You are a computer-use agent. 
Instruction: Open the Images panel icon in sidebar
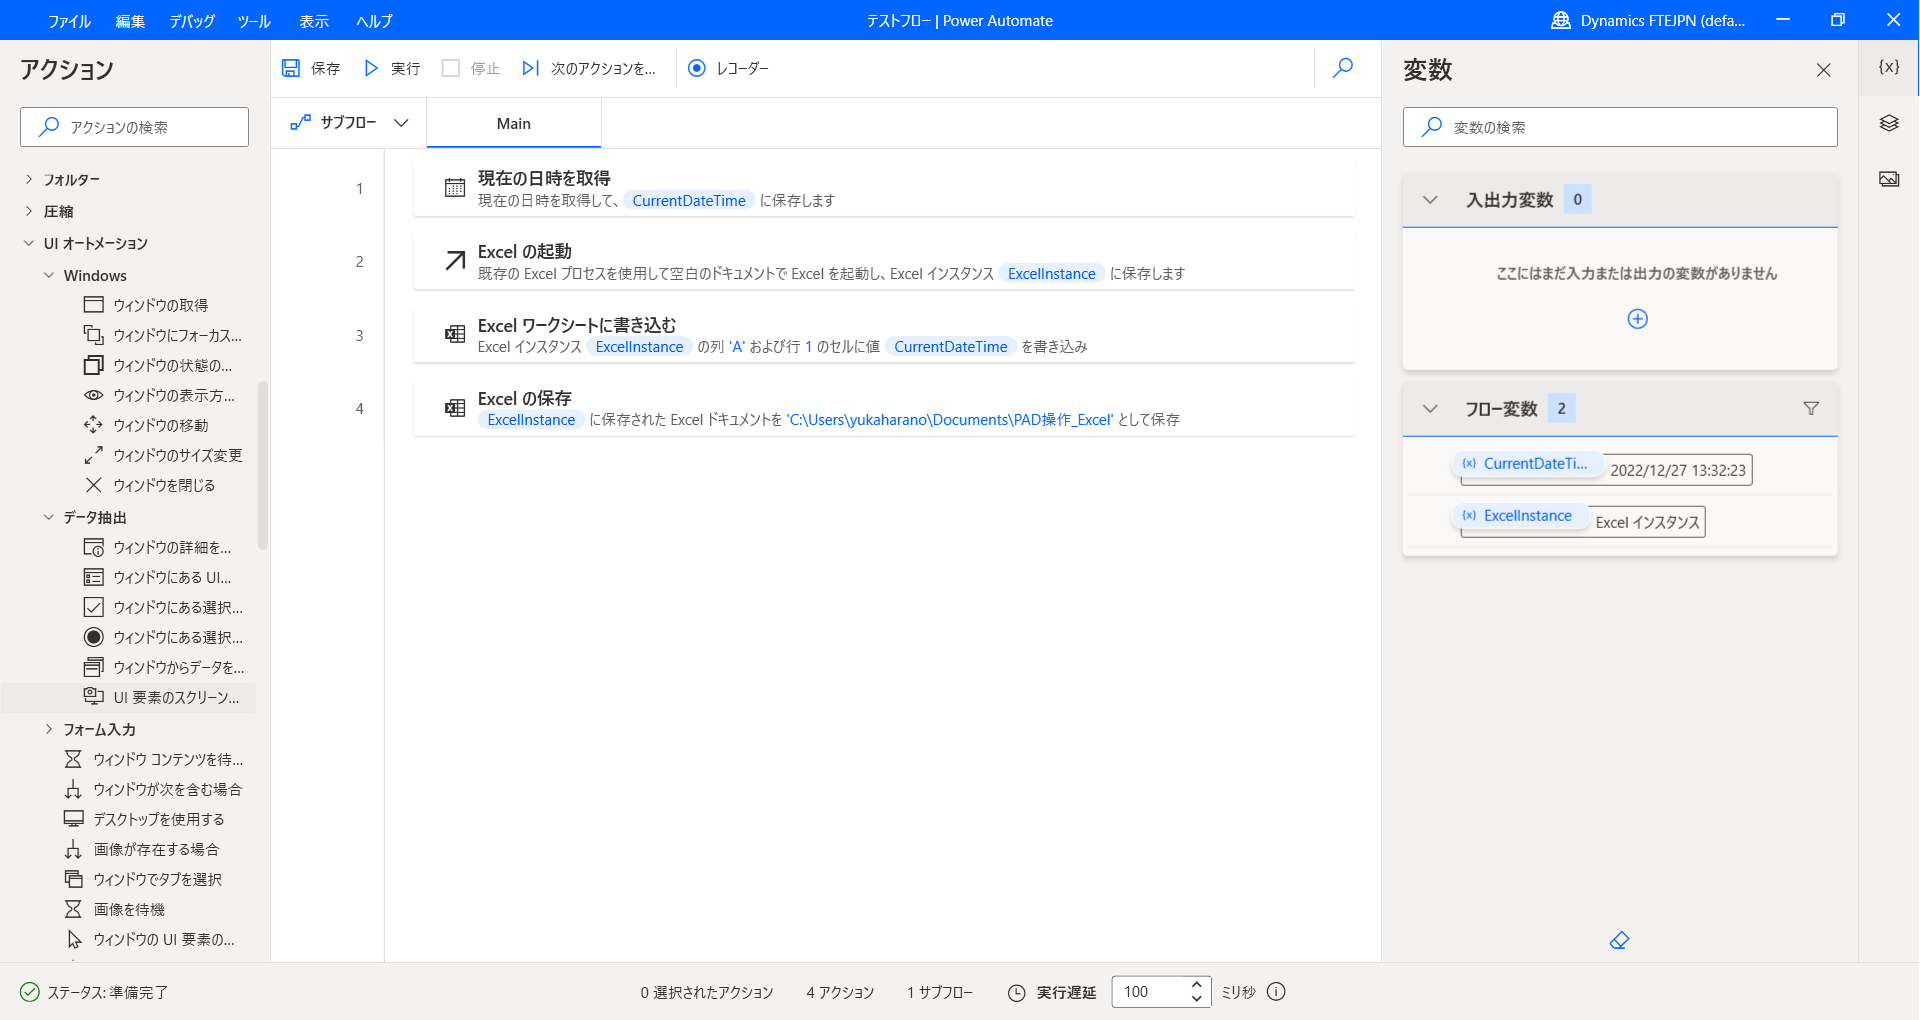[1888, 179]
